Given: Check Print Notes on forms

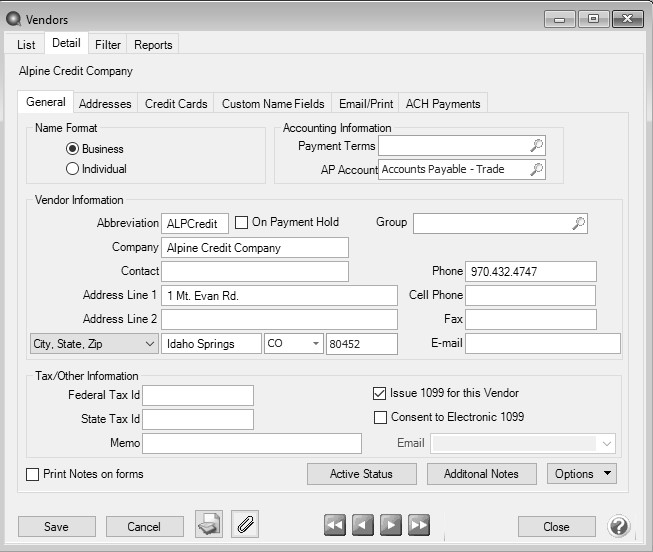Looking at the screenshot, I should click(x=32, y=474).
